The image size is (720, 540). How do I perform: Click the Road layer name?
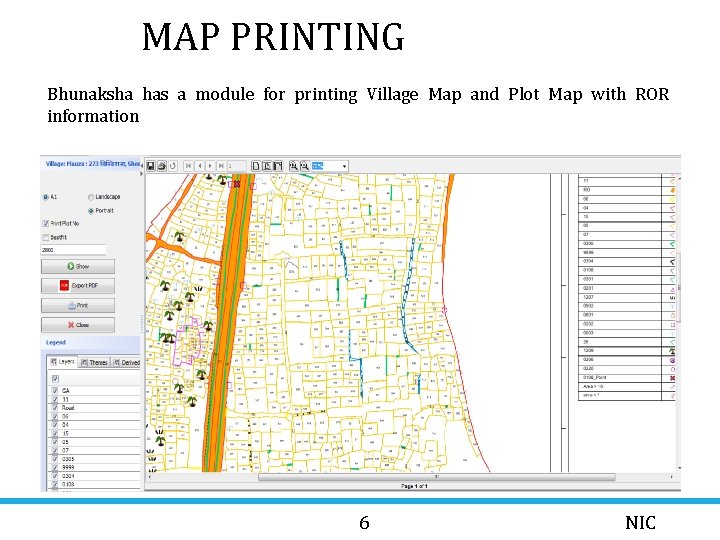(x=68, y=408)
